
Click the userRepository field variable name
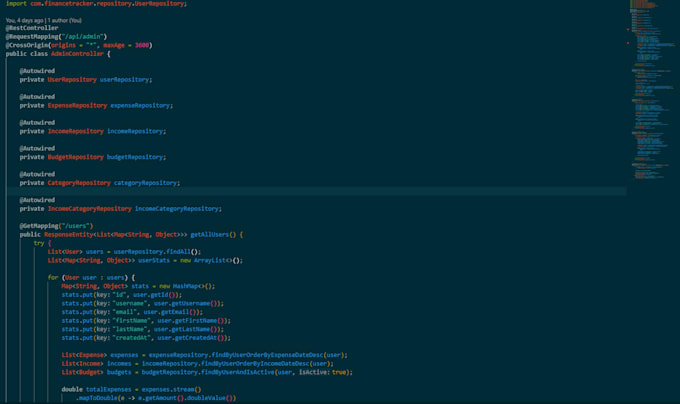(126, 80)
